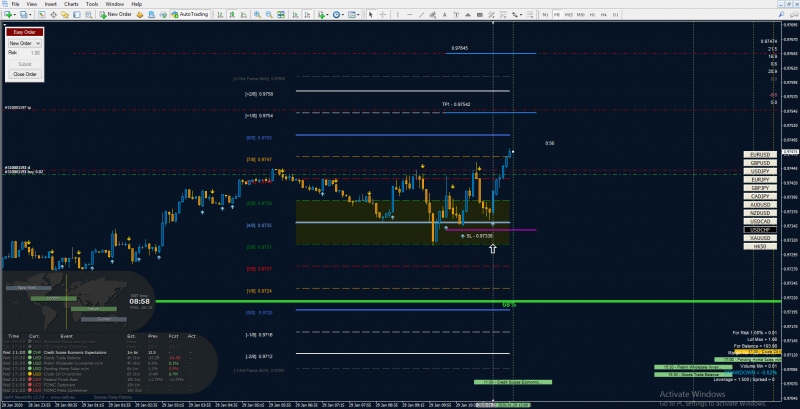Click the Submit button in Easy Order

tap(24, 64)
